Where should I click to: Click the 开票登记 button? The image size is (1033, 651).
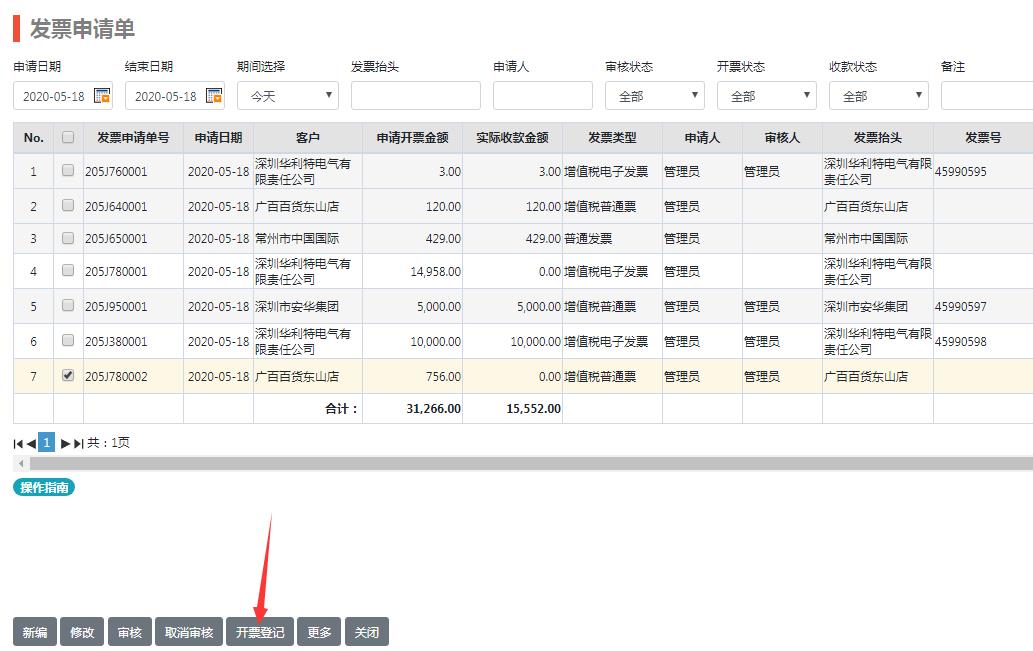[260, 632]
